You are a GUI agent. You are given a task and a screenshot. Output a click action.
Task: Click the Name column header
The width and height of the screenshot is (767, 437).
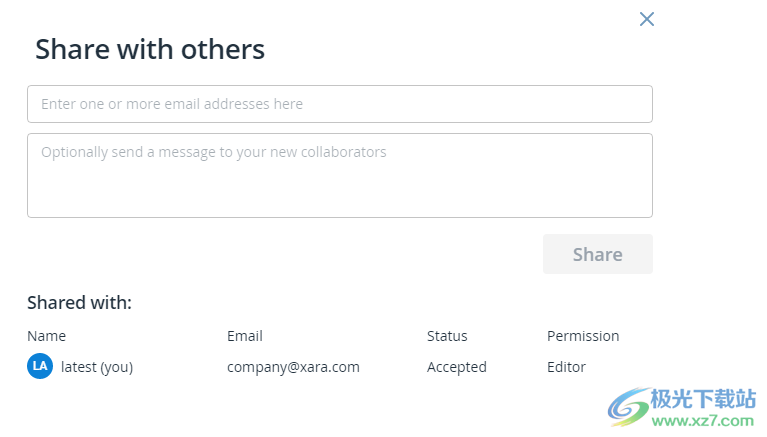[x=46, y=336]
